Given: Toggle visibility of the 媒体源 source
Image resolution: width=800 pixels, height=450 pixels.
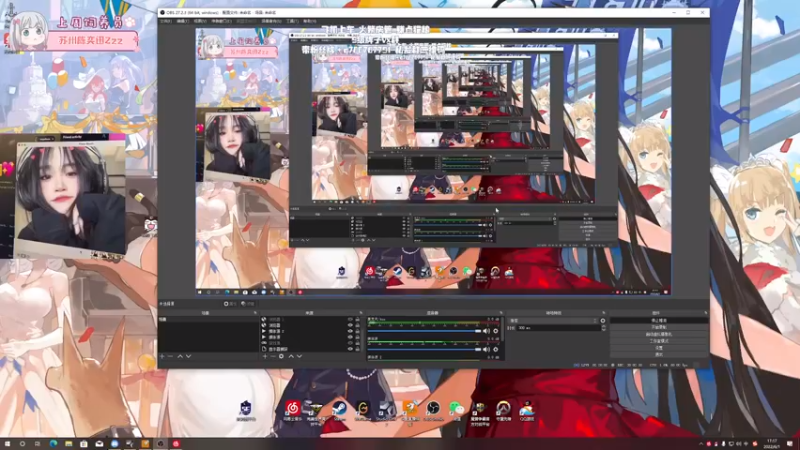Looking at the screenshot, I should 350,337.
